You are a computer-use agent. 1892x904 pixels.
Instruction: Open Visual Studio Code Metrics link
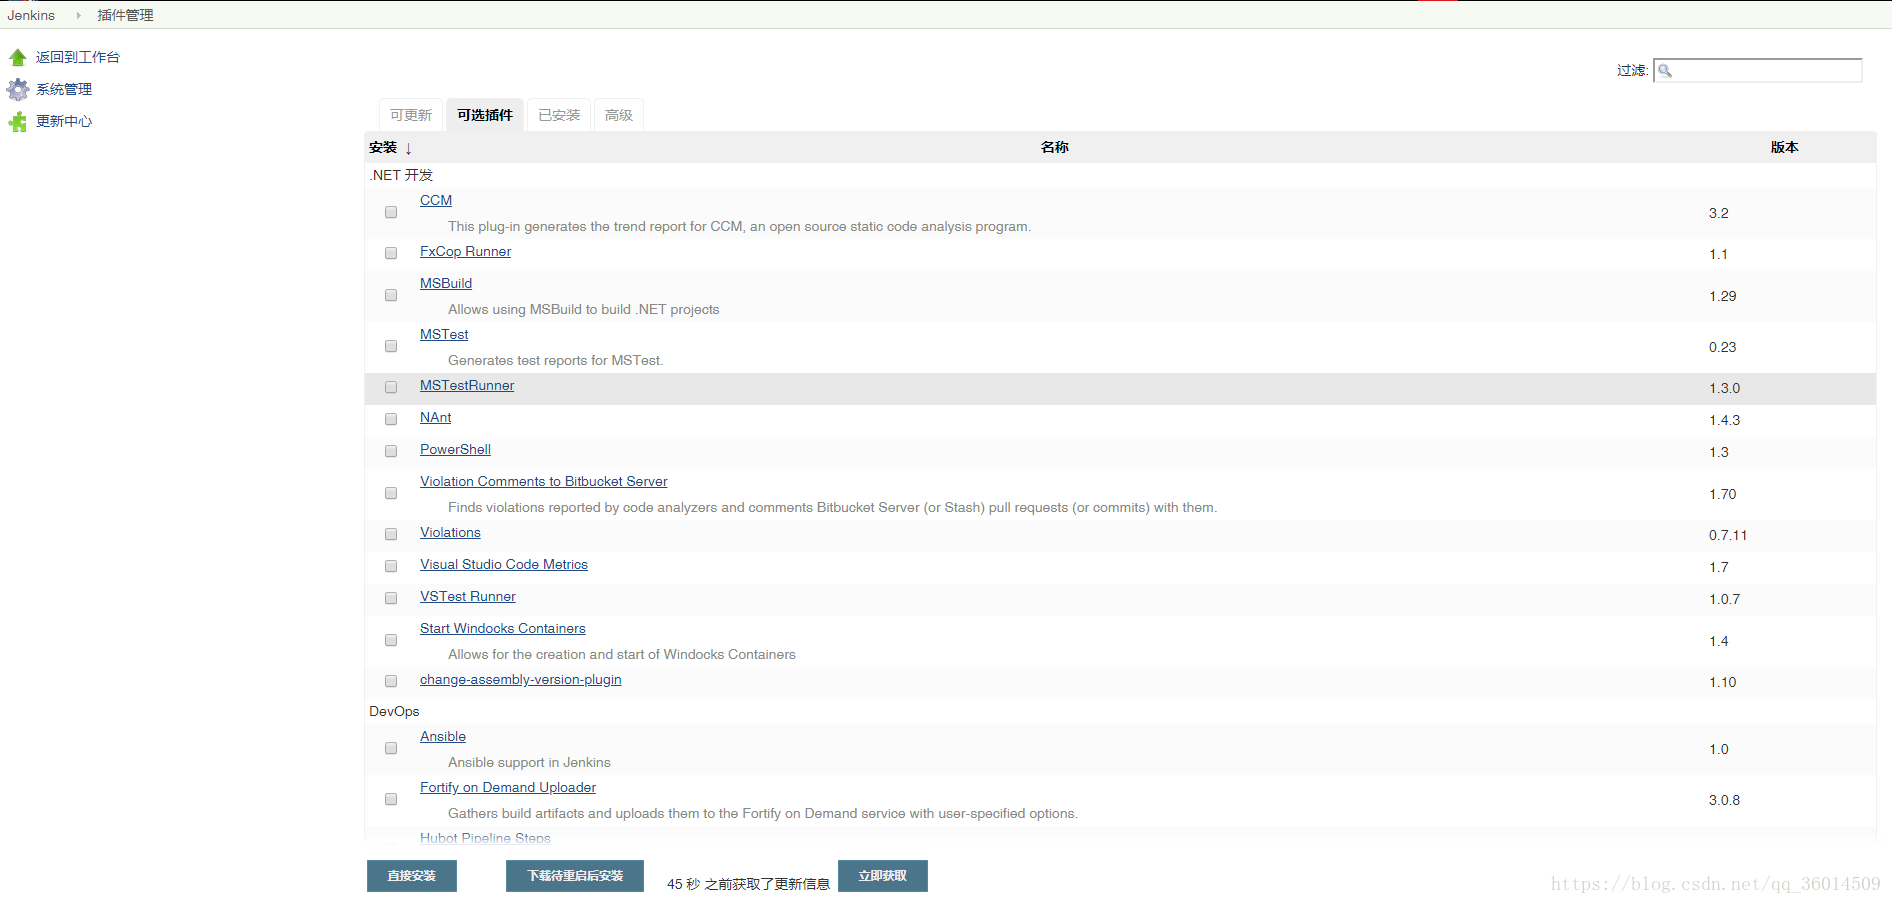tap(504, 564)
